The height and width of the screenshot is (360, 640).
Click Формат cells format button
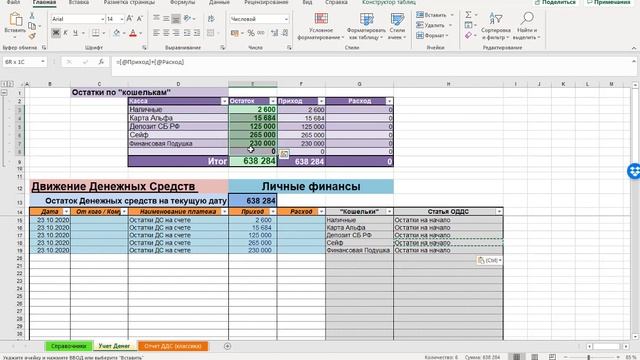[x=433, y=36]
